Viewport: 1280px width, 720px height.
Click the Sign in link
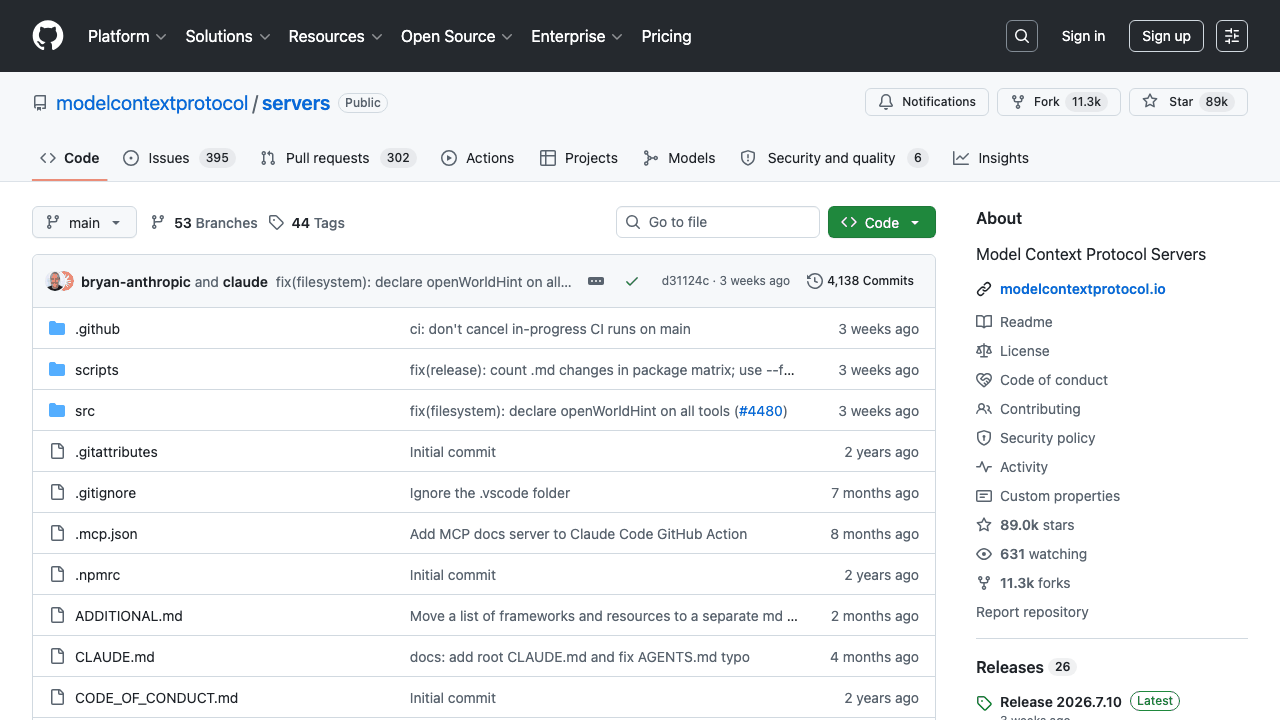coord(1083,36)
